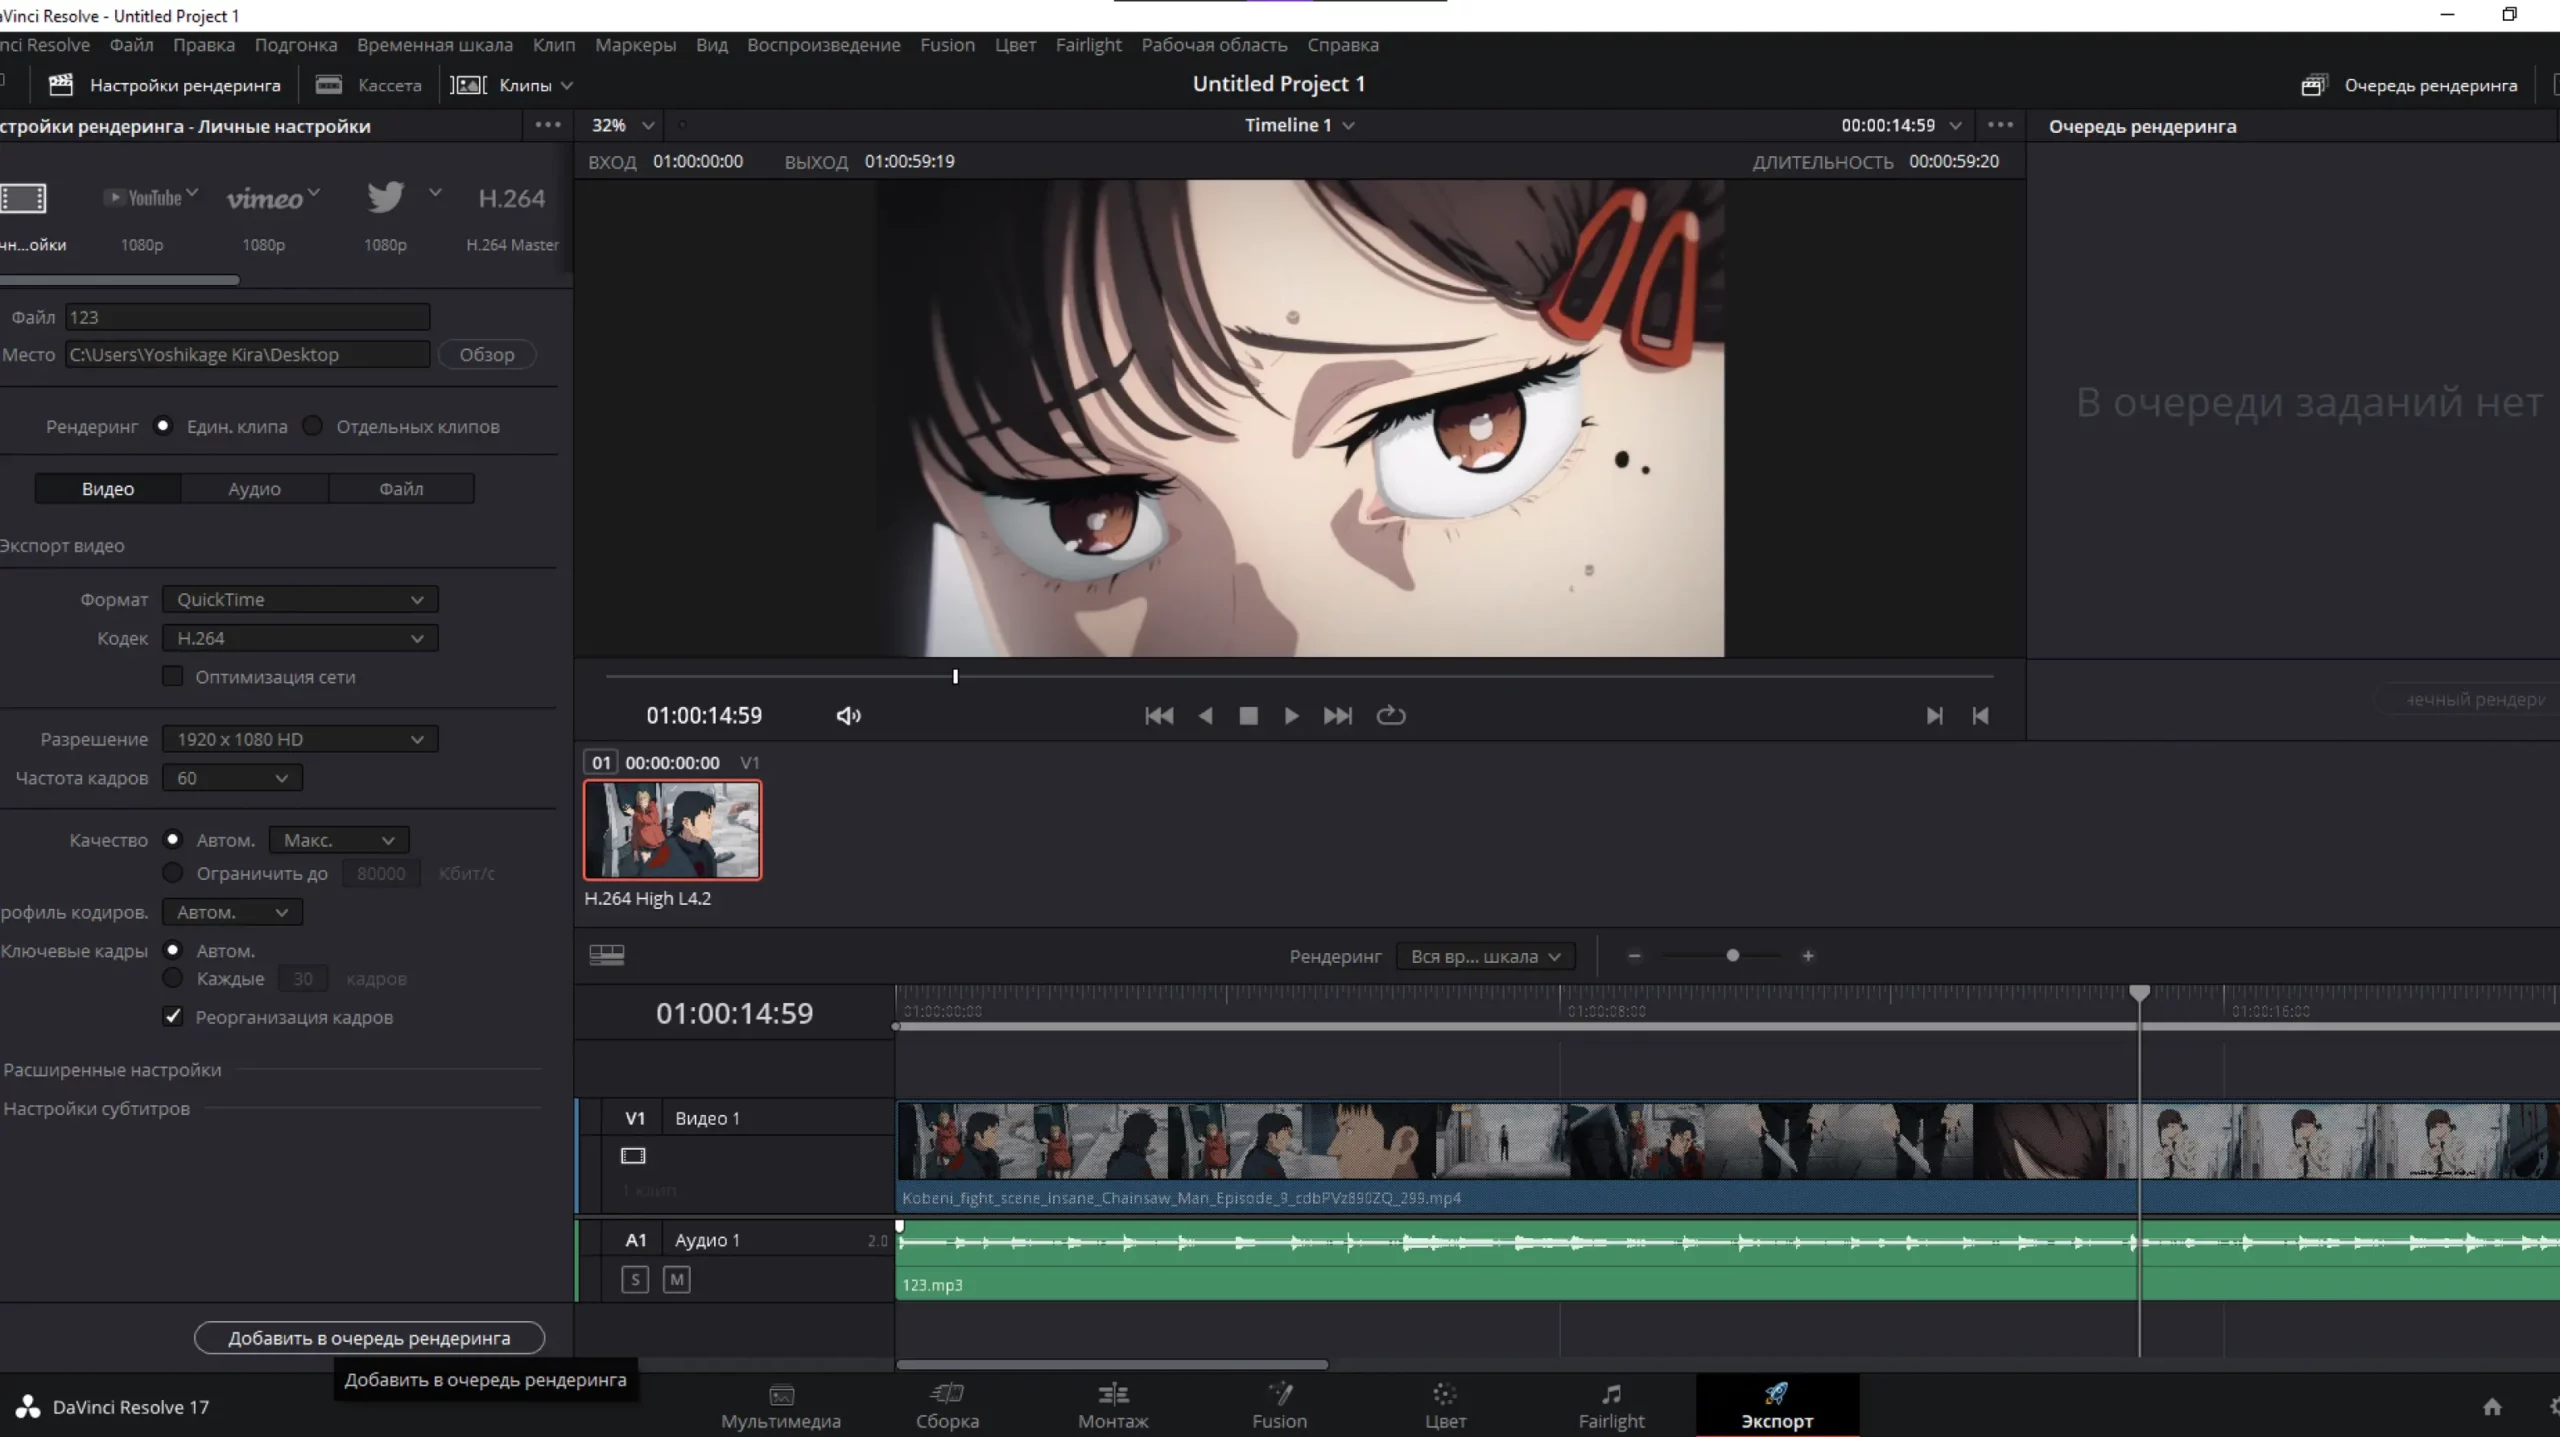
Task: Zoom in the timeline with plus icon
Action: click(x=1808, y=956)
